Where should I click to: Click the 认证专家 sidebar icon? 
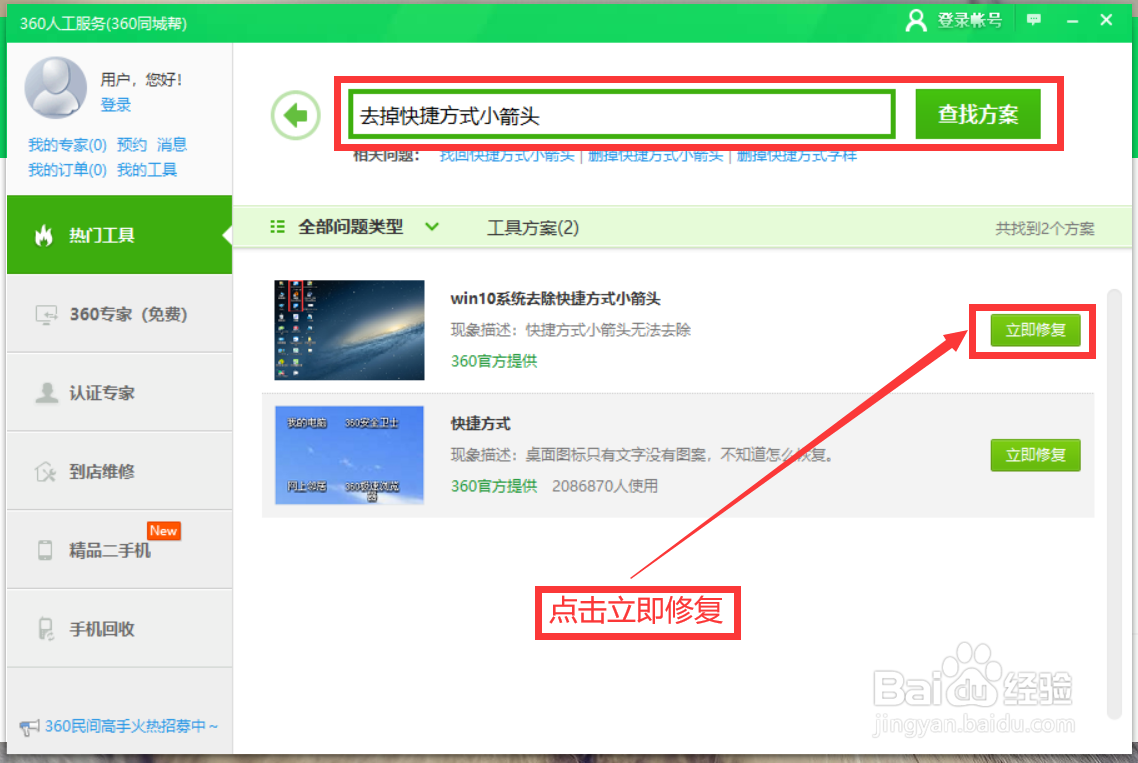(x=45, y=392)
